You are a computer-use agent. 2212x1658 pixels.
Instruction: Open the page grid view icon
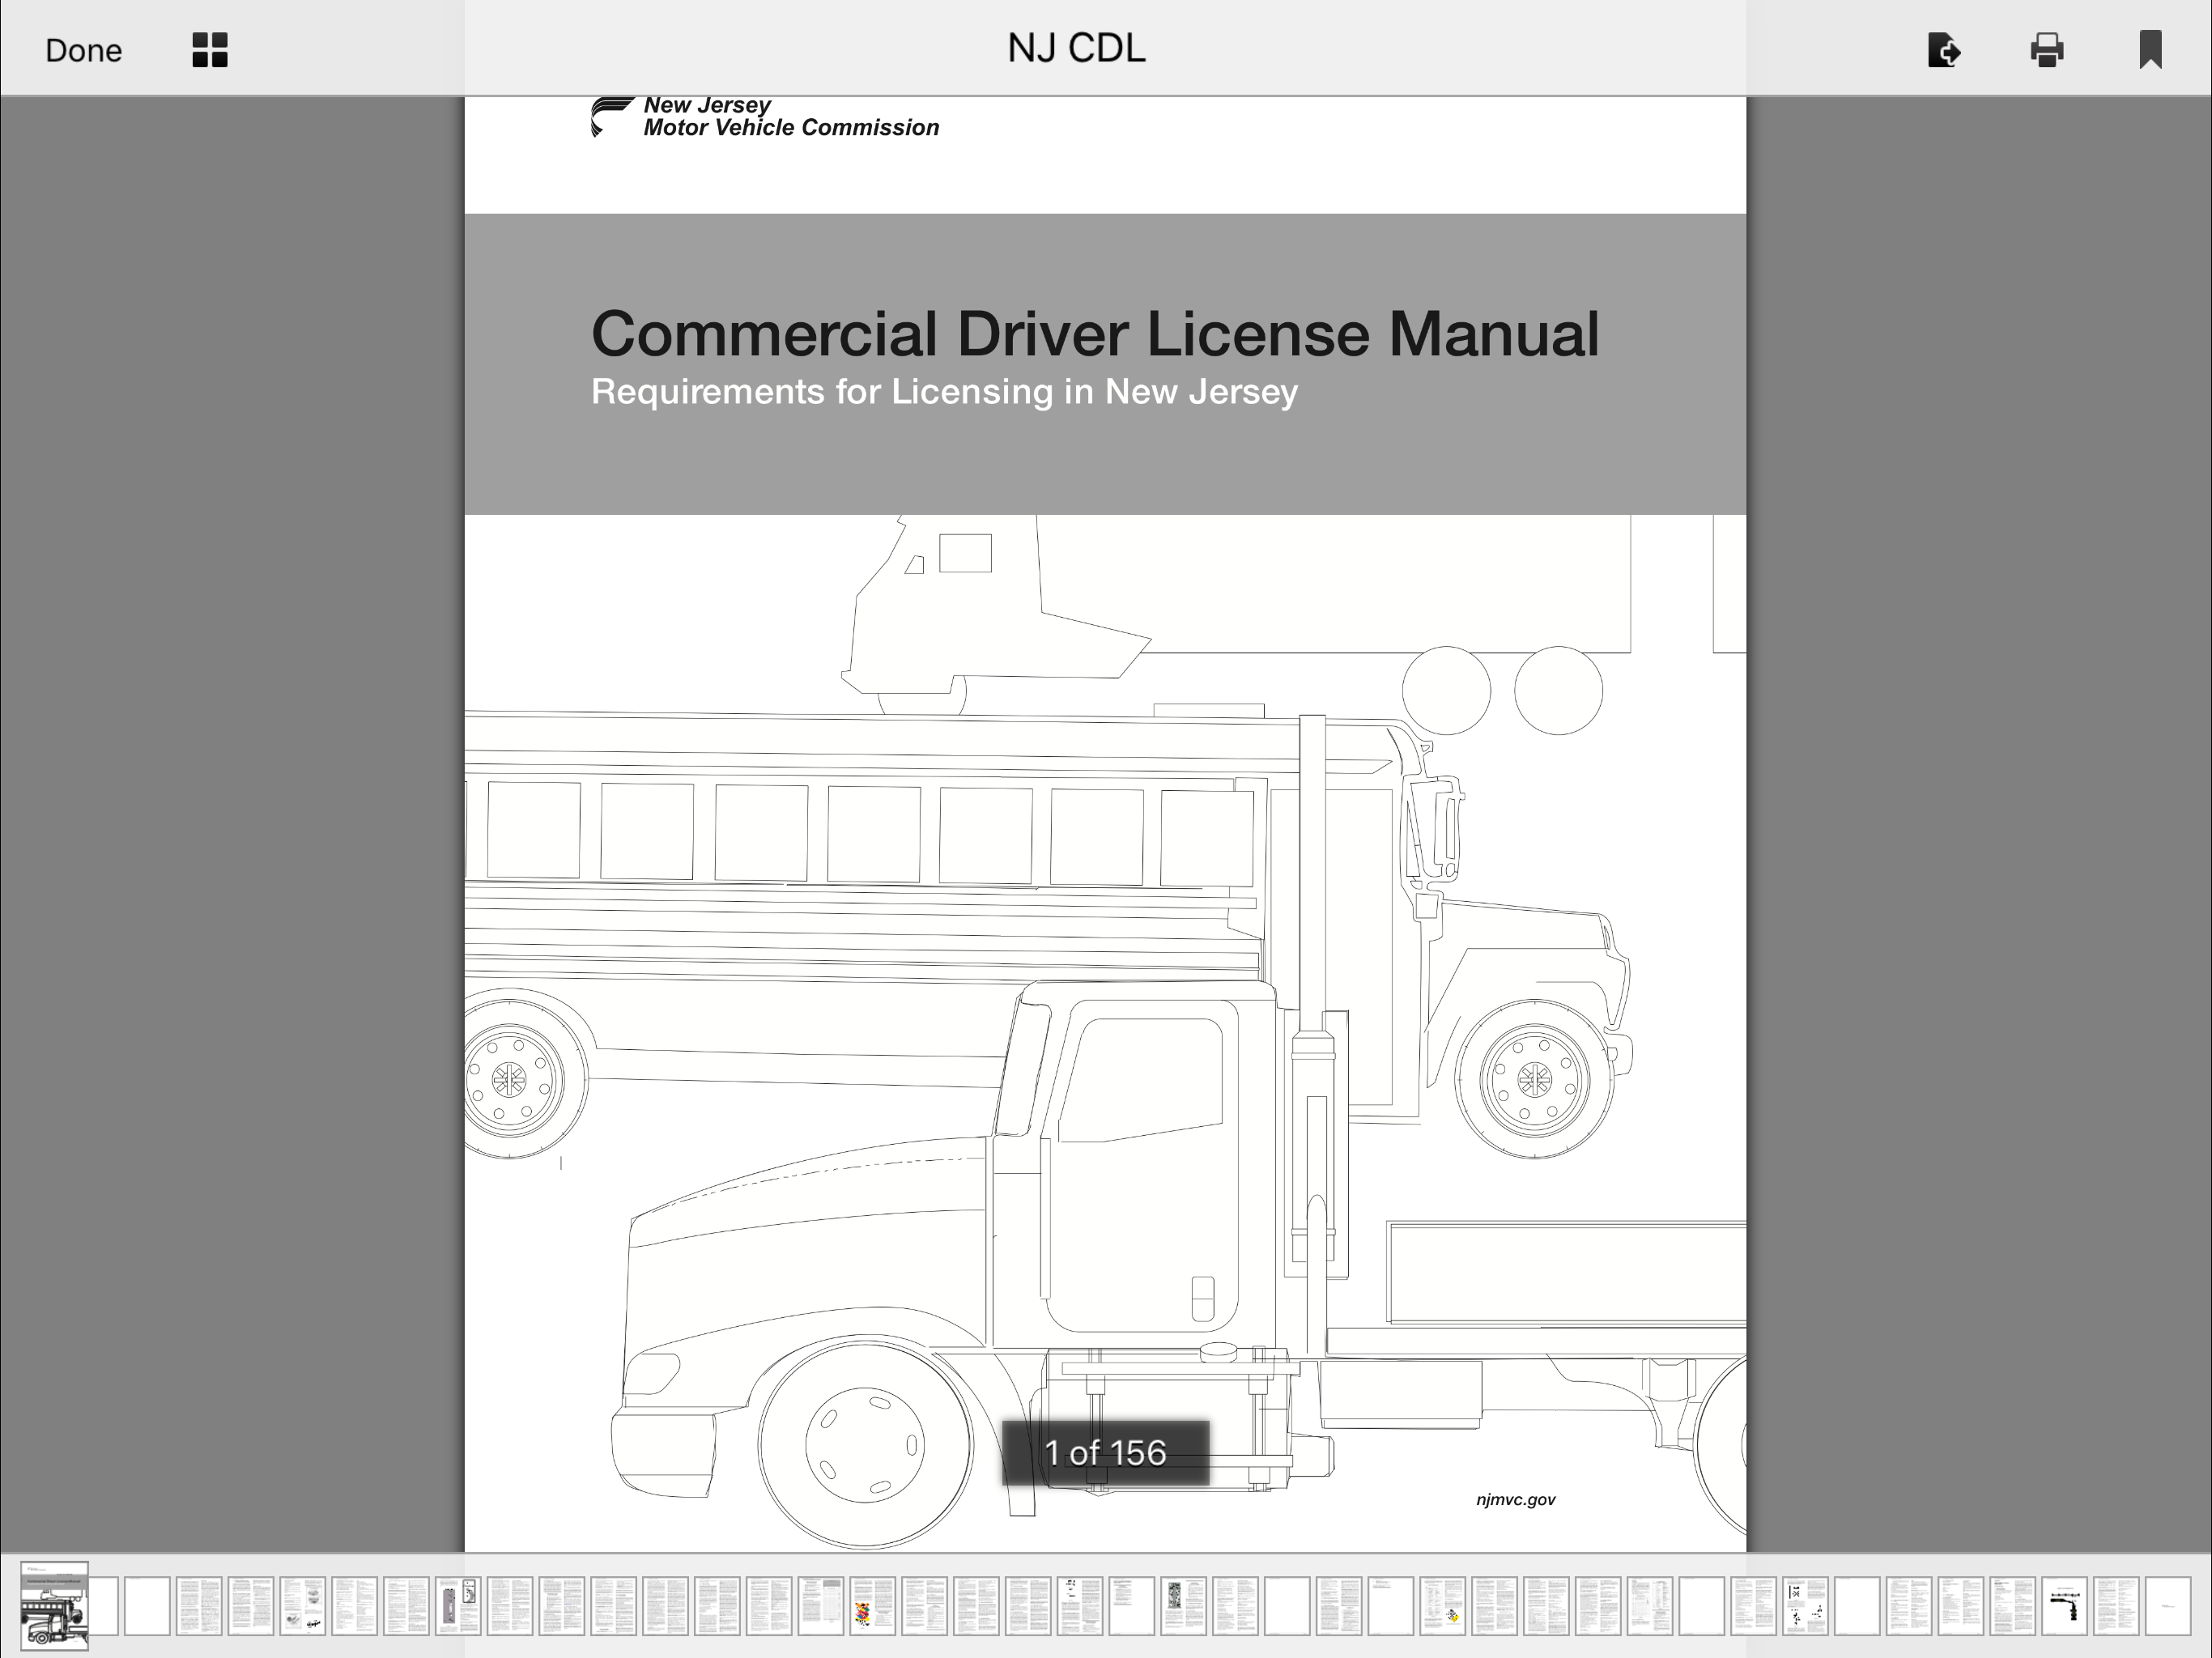coord(210,50)
